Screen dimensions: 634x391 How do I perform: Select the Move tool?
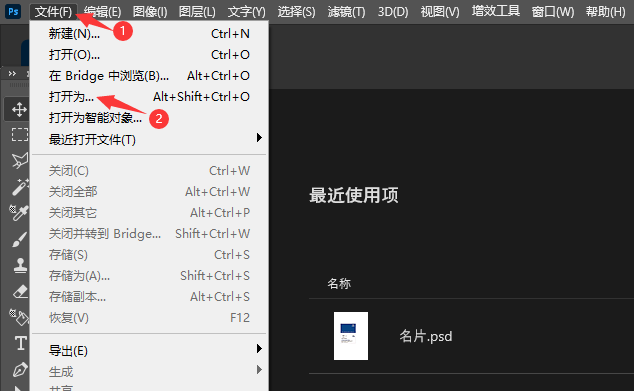(19, 110)
